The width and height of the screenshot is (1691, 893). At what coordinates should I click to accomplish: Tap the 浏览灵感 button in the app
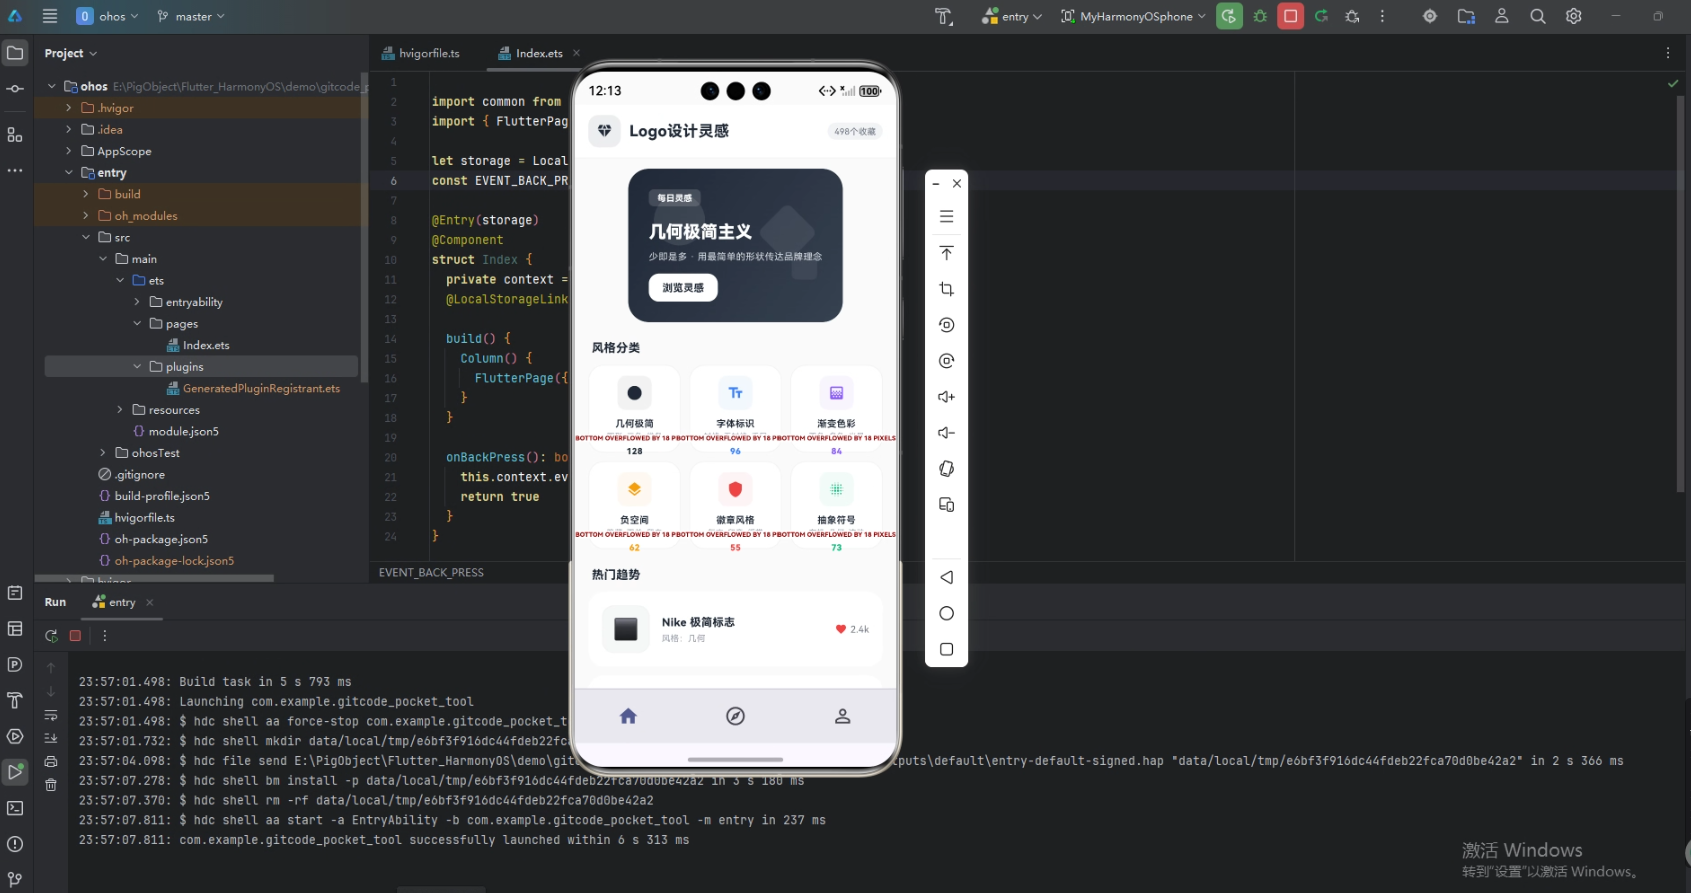coord(683,288)
